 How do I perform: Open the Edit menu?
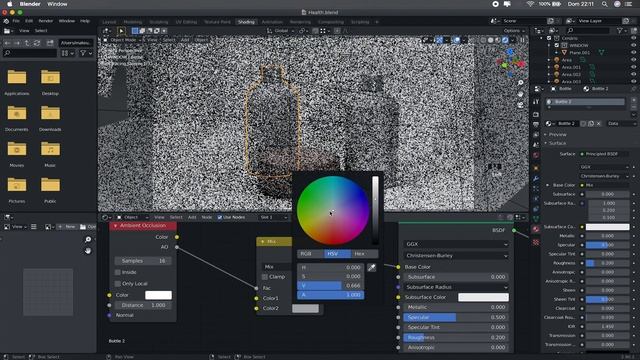29,21
